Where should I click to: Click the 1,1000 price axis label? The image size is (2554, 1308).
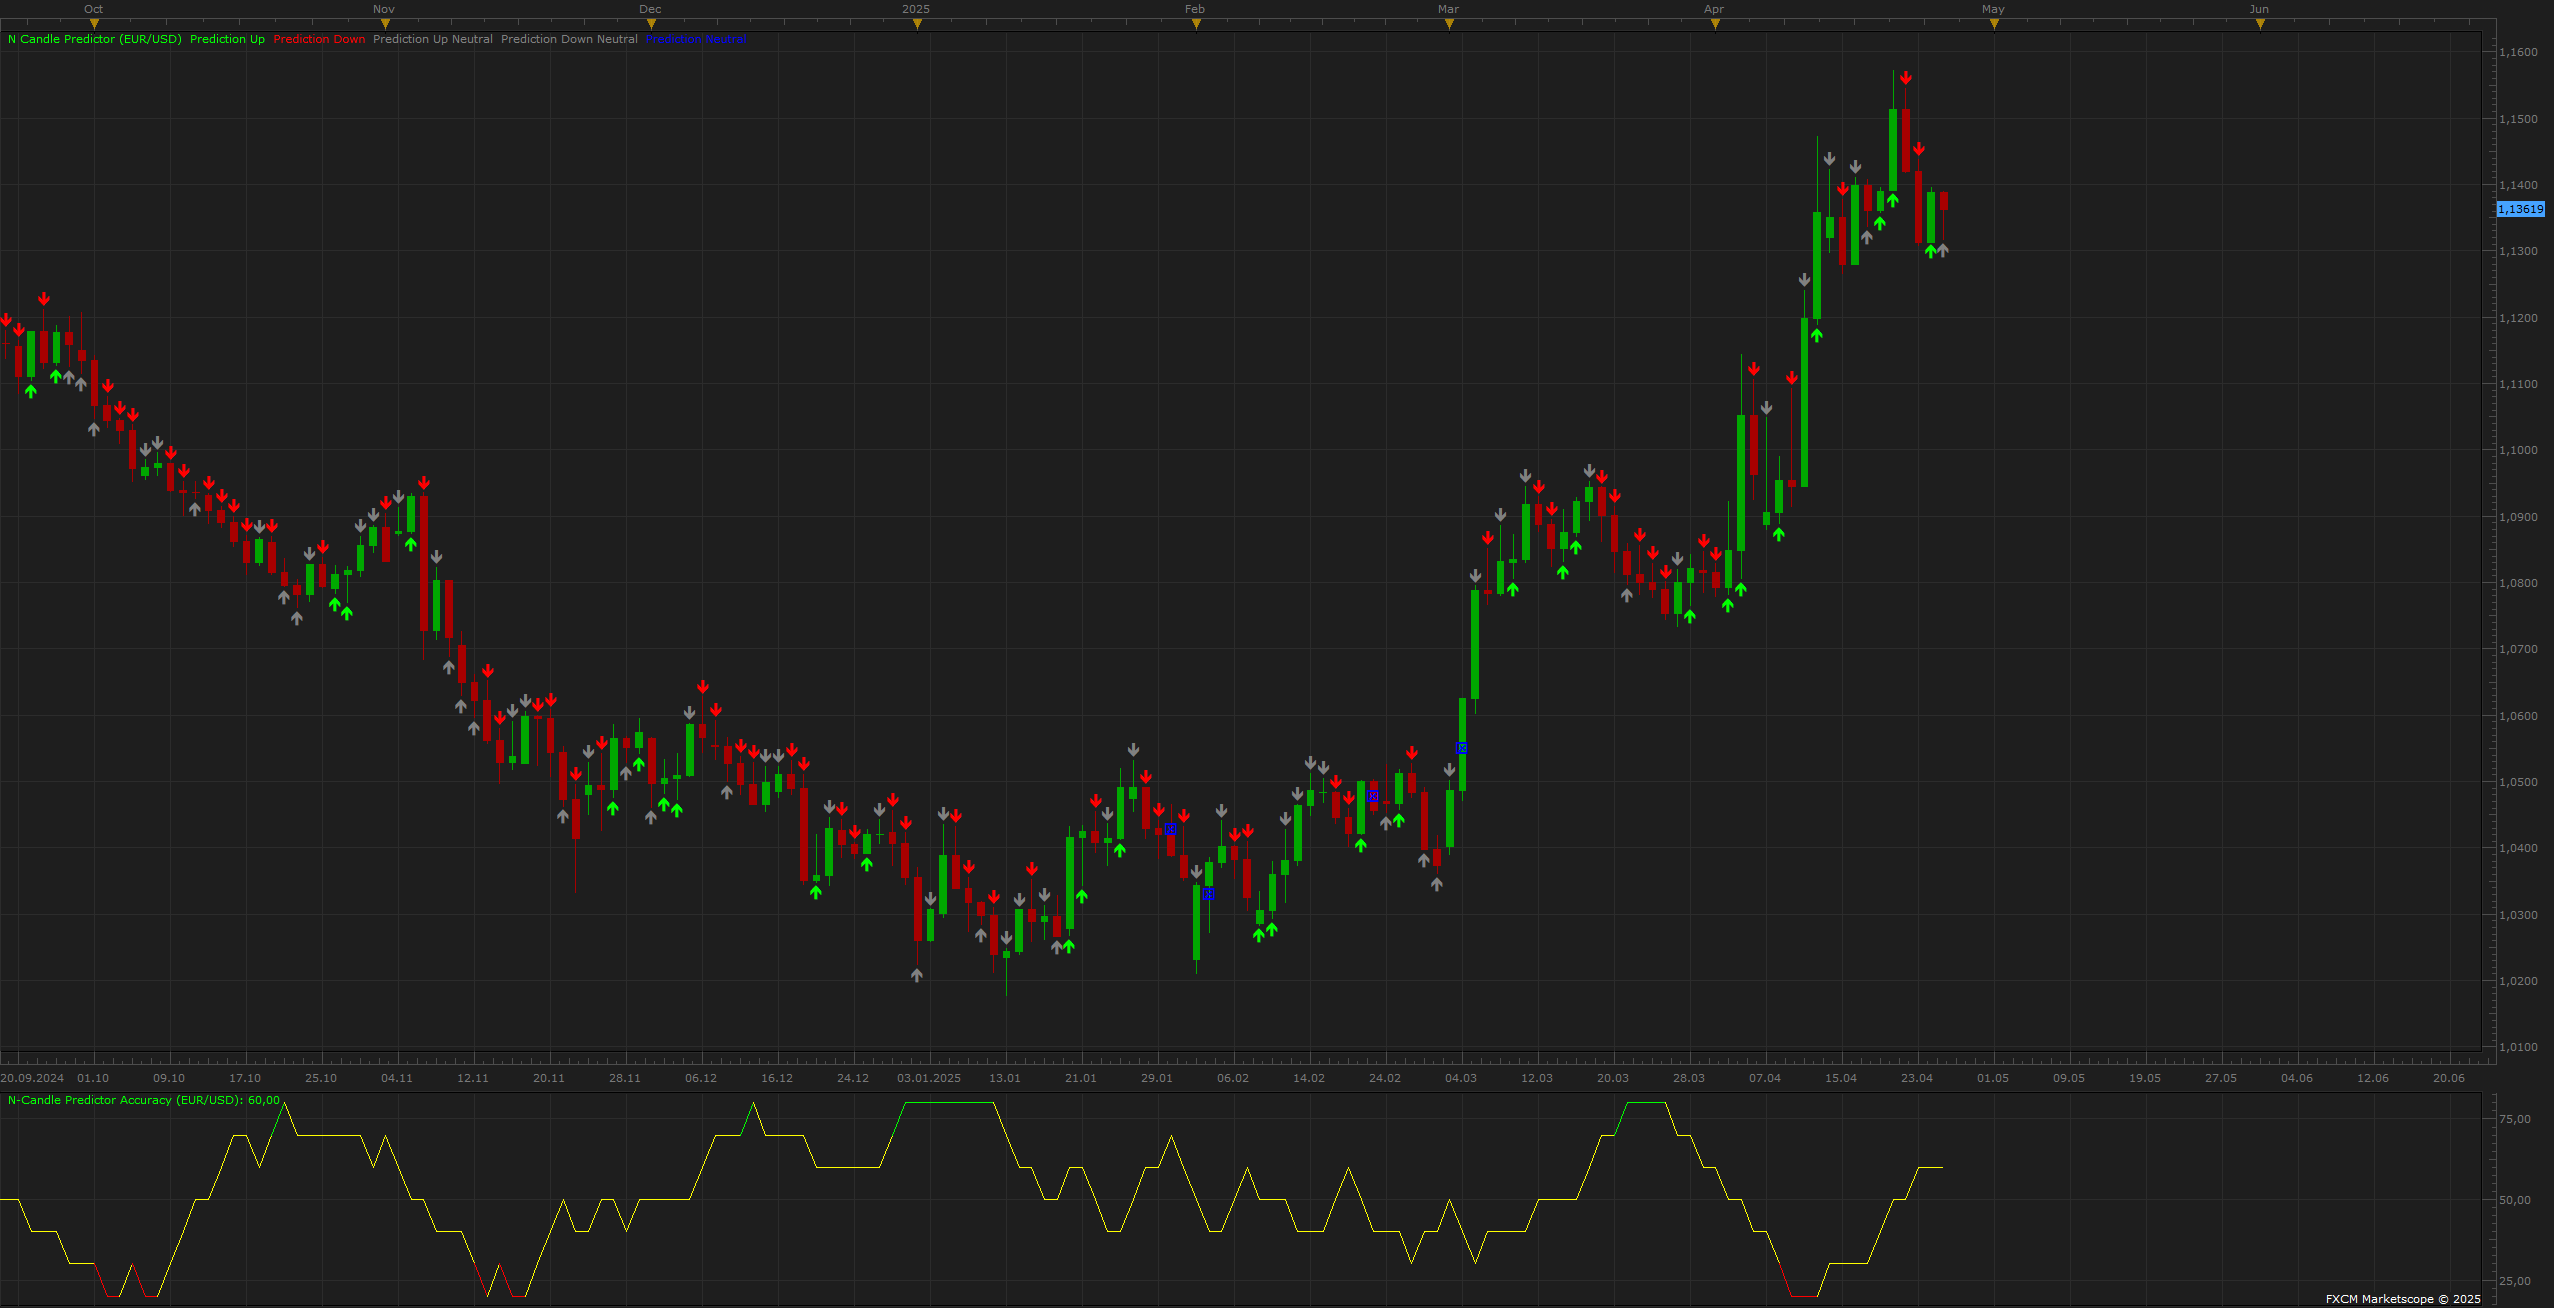pos(2518,450)
